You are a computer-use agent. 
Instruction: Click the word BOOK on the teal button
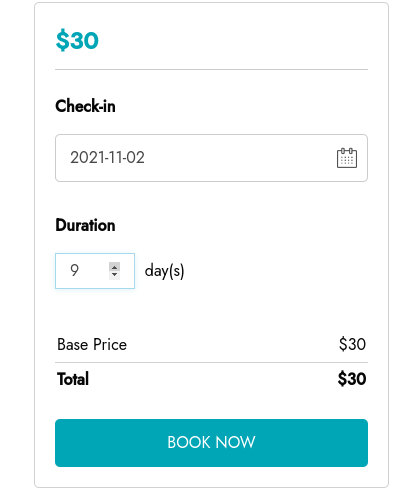189,442
